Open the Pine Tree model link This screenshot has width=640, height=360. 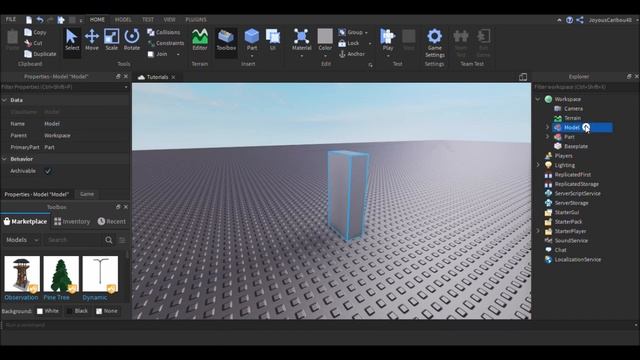point(56,298)
